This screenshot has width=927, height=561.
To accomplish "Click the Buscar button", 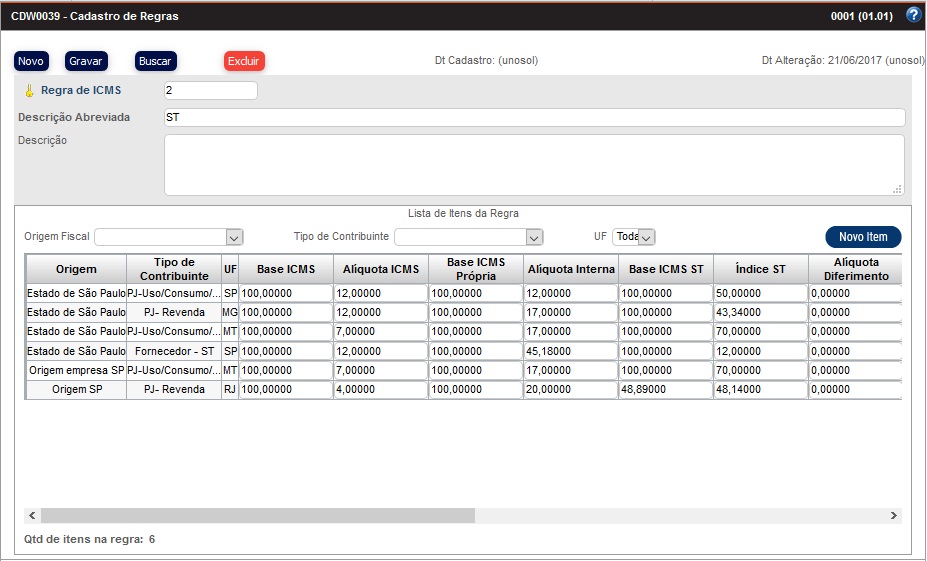I will point(155,61).
